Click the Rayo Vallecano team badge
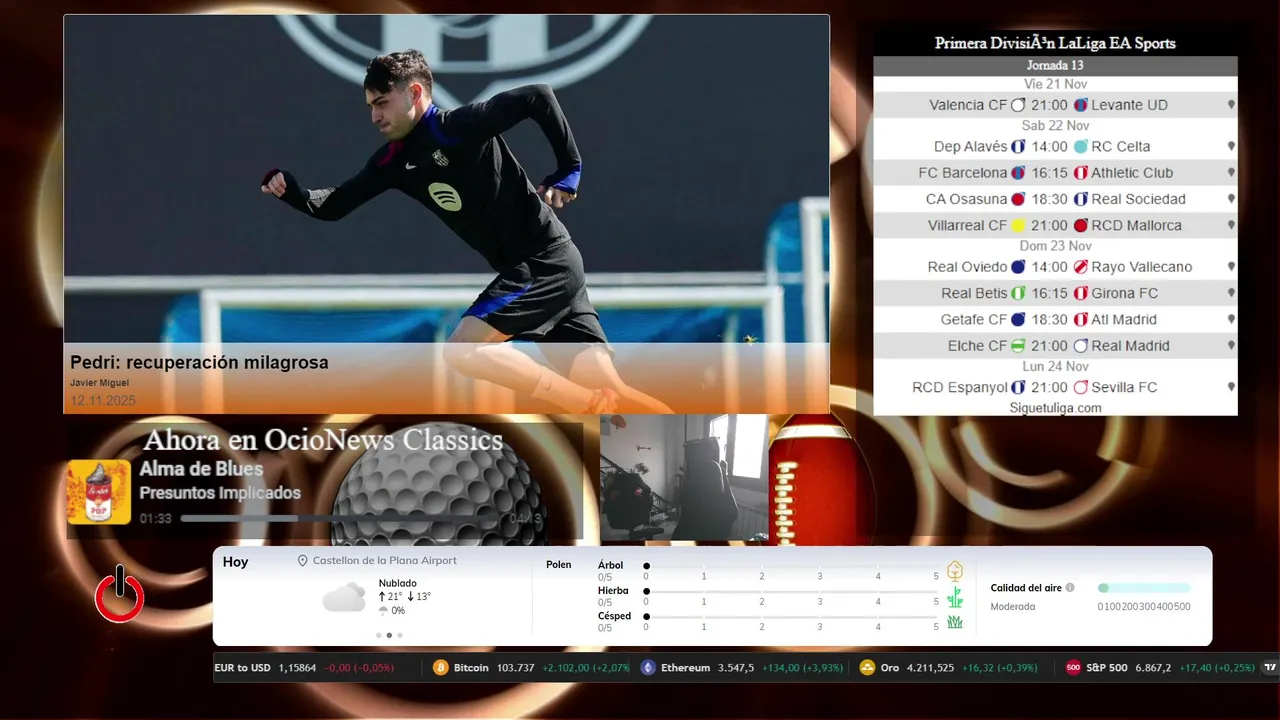Screen dimensions: 1280x720 click(1081, 267)
